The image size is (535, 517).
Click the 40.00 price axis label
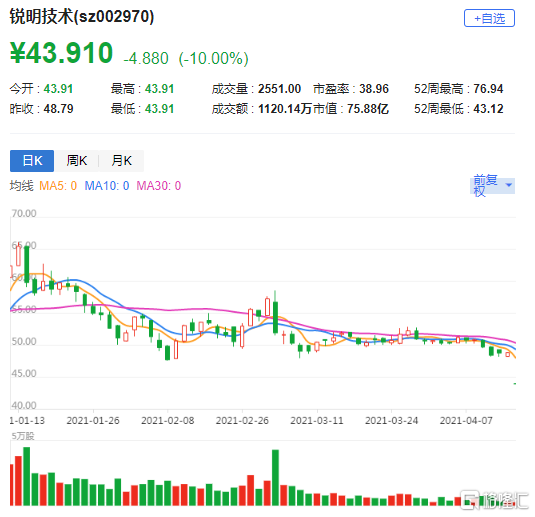24,405
